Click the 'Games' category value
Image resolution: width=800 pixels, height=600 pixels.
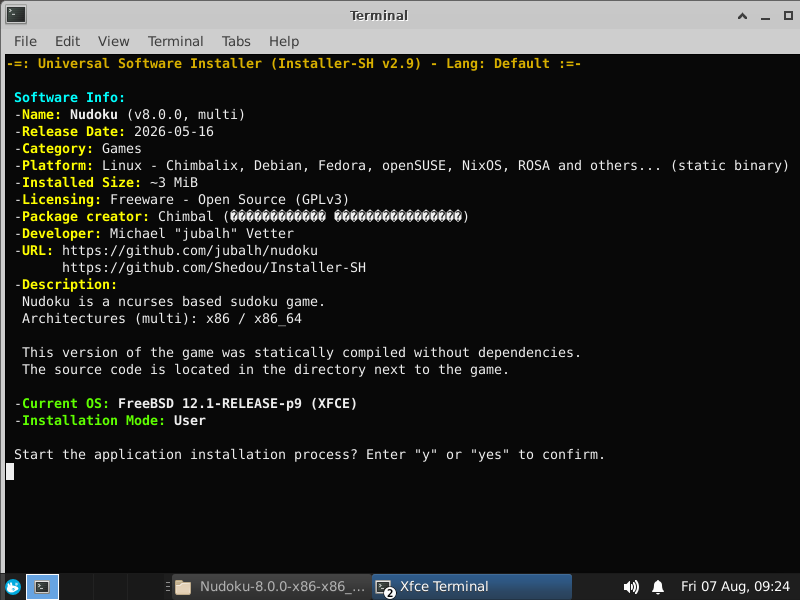(121, 148)
